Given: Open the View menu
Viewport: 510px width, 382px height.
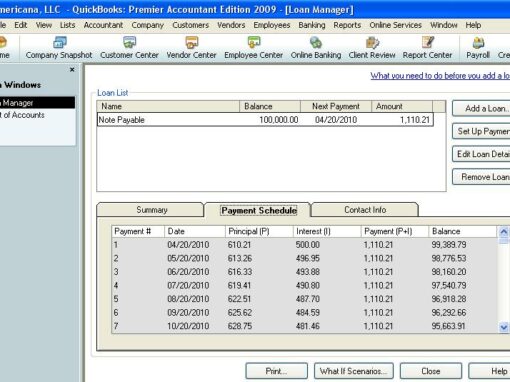Looking at the screenshot, I should pos(44,25).
